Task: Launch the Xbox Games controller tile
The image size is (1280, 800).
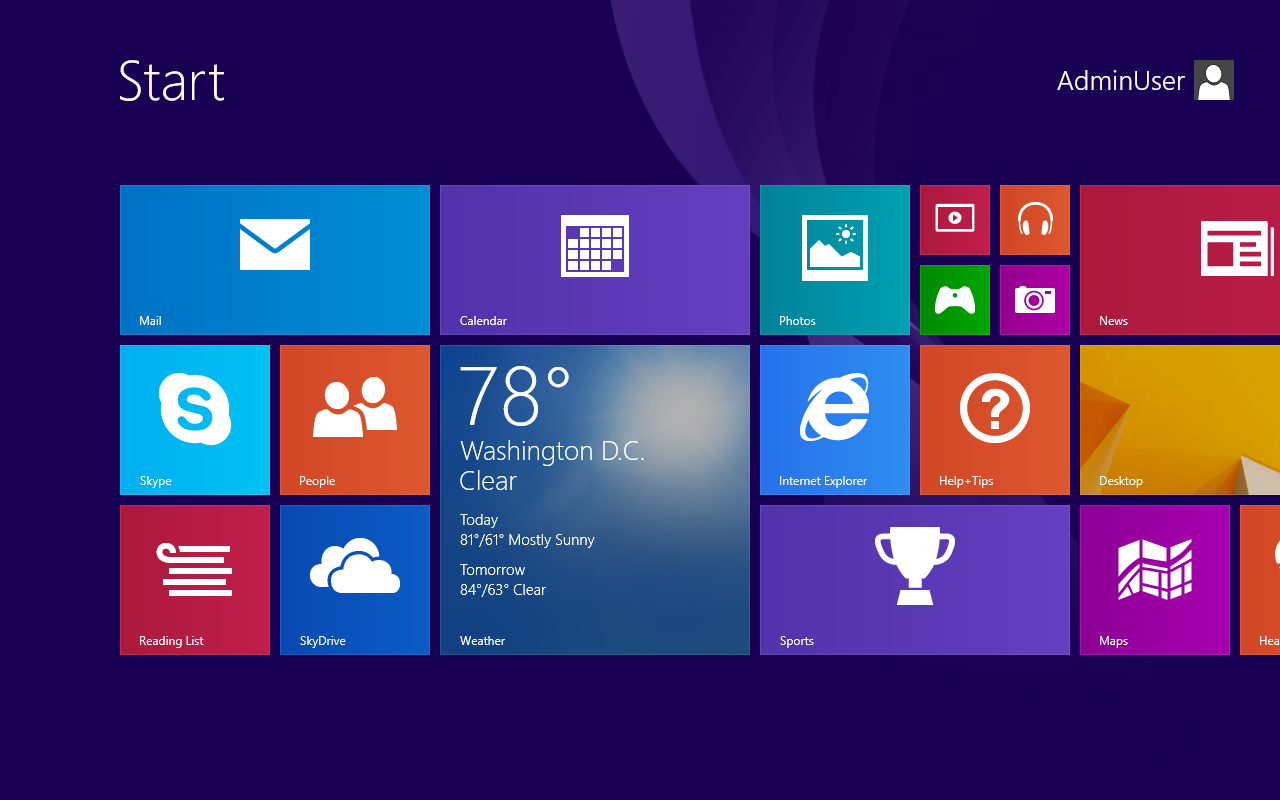Action: 955,300
